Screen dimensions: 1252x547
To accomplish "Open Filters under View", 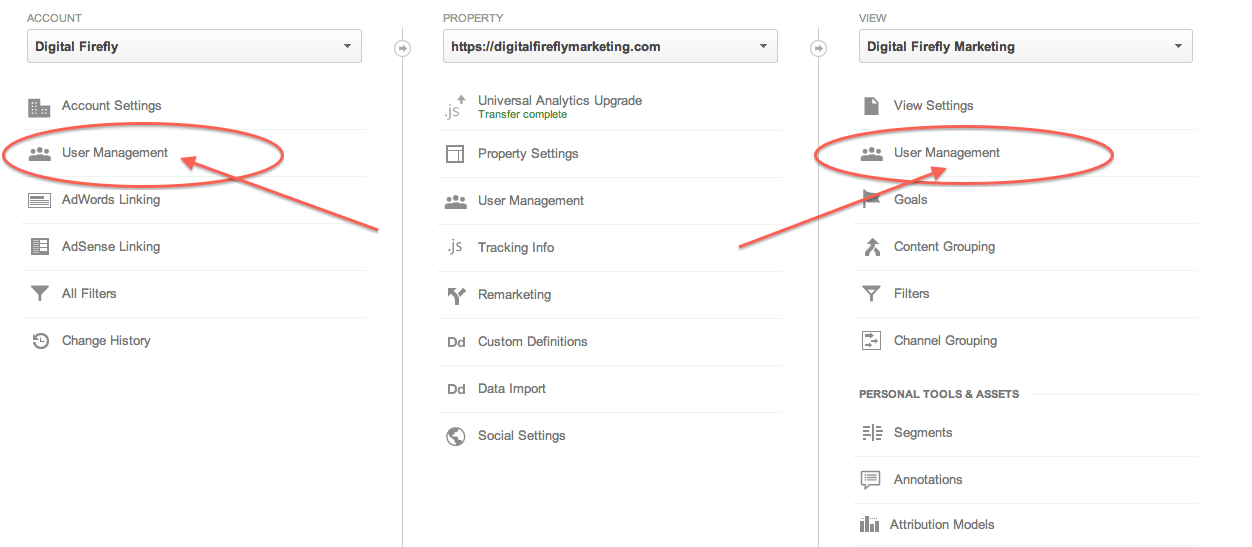I will 912,294.
